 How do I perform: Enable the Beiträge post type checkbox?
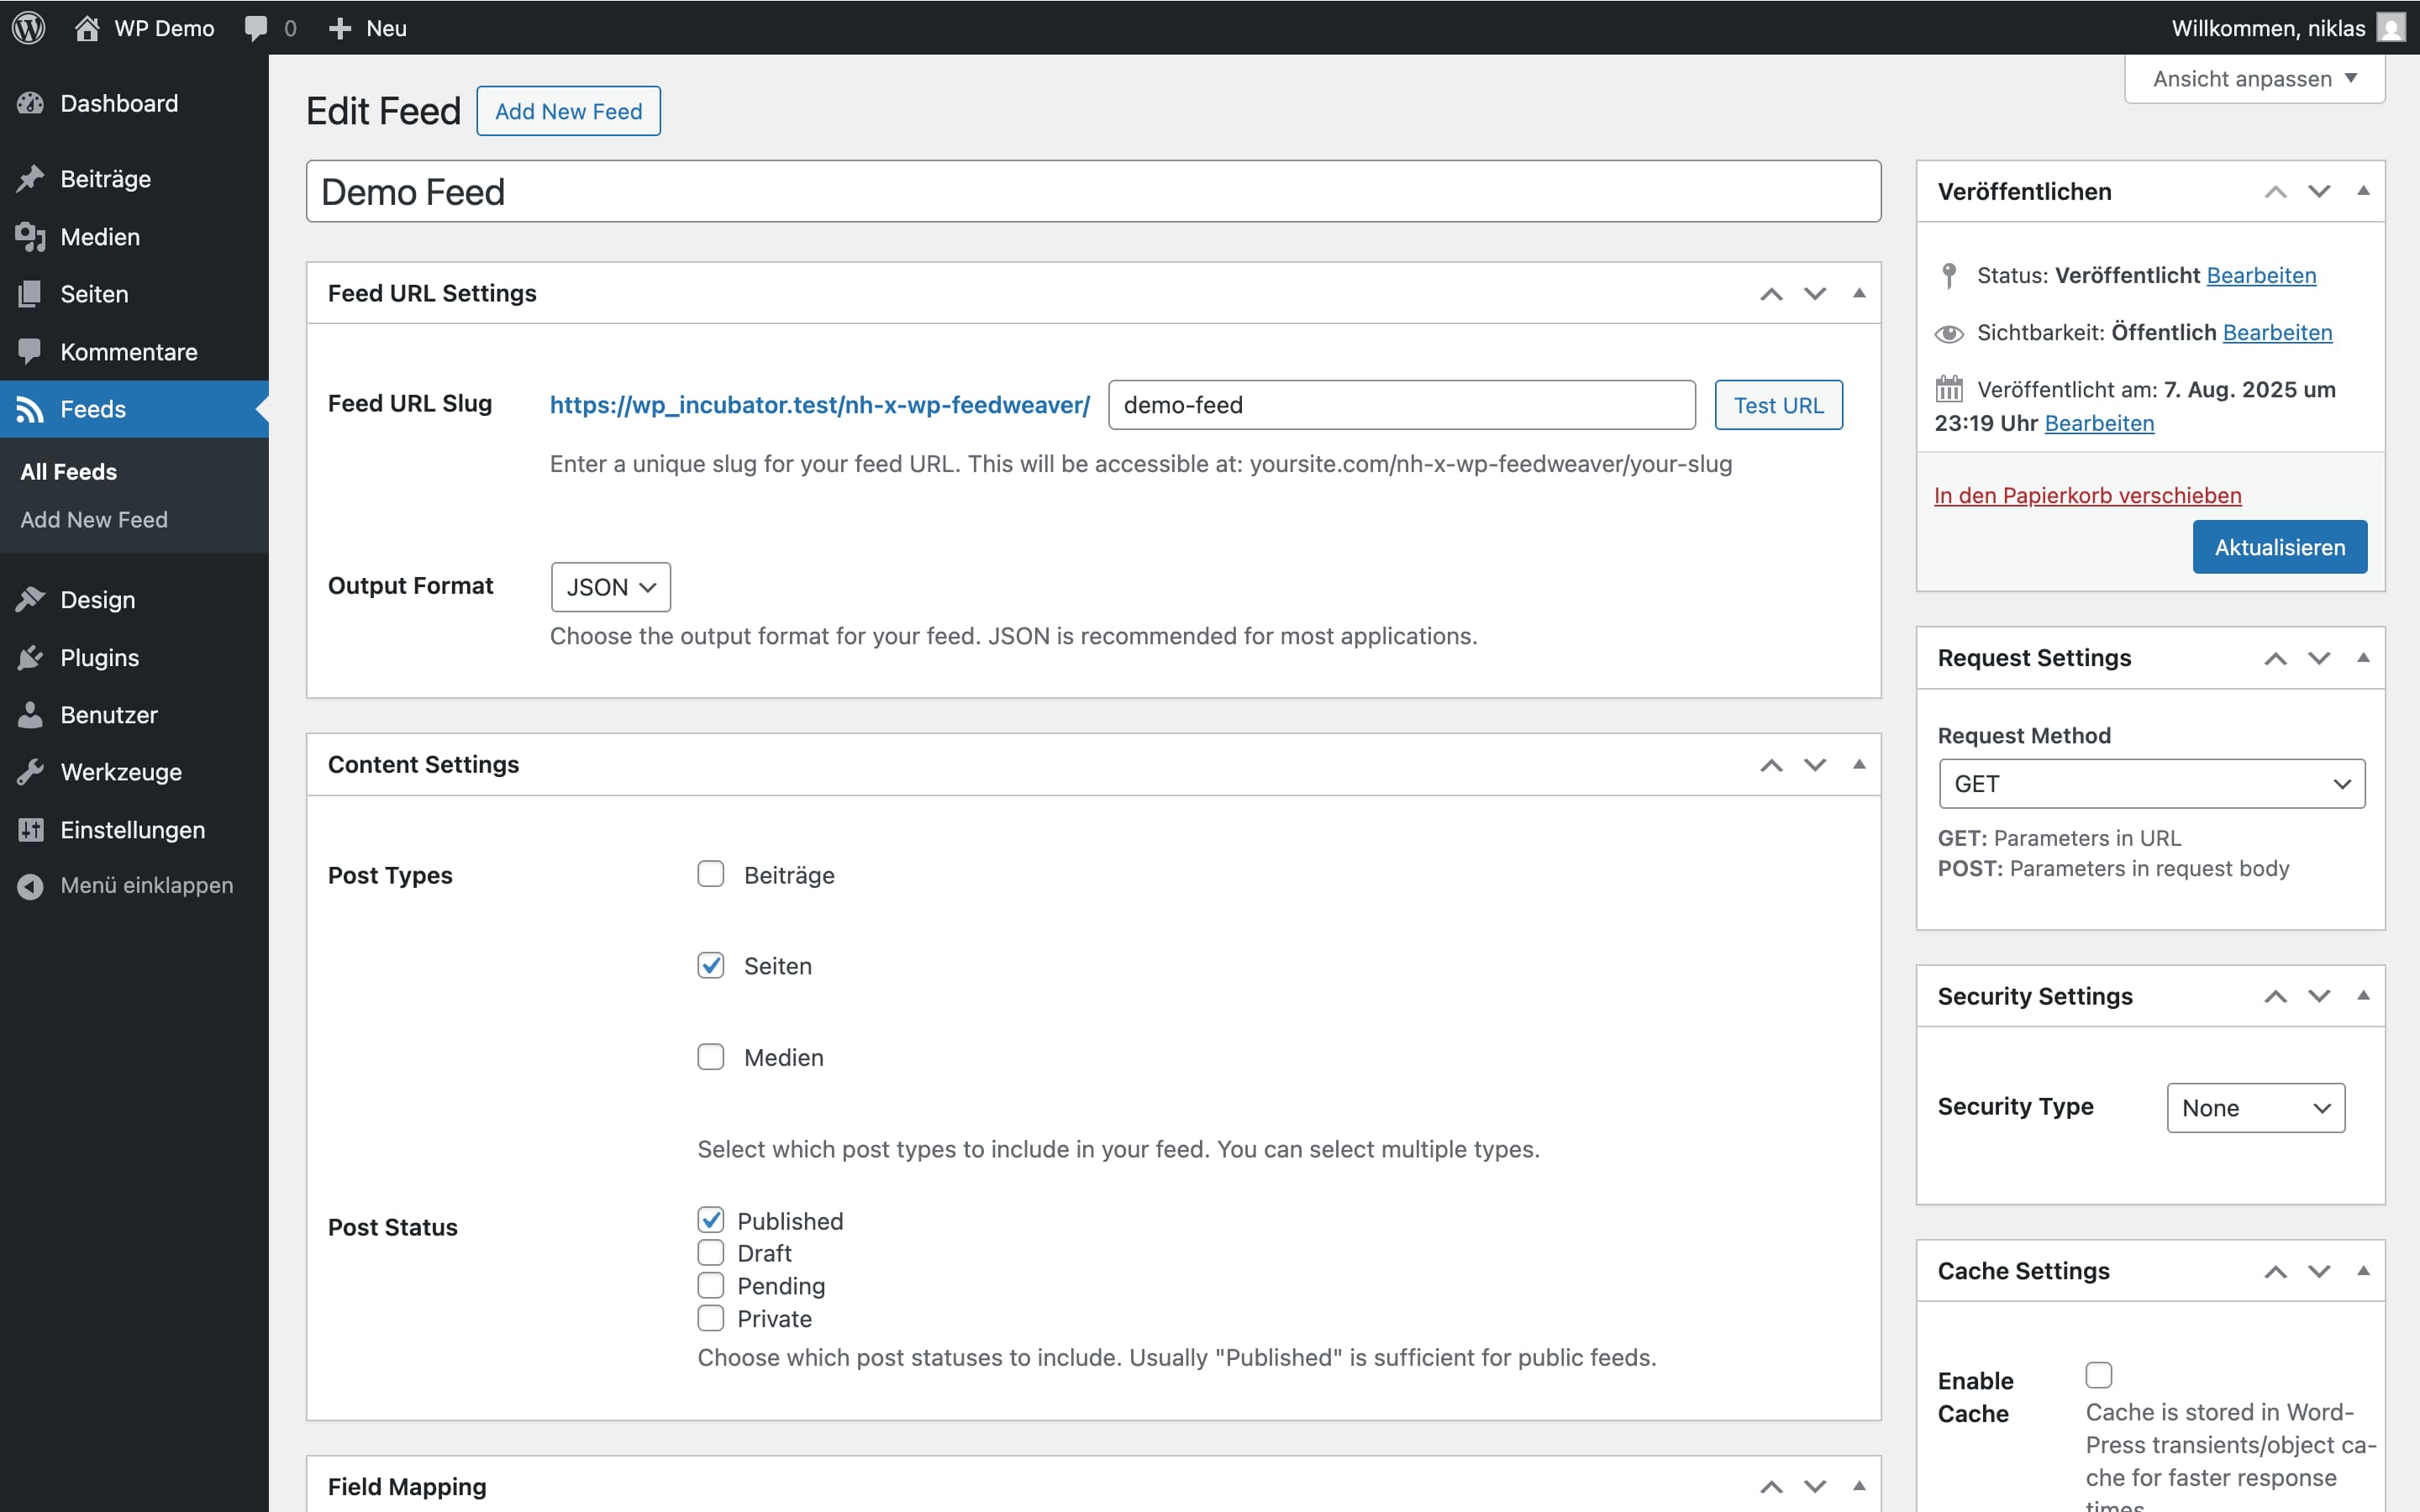click(x=710, y=874)
